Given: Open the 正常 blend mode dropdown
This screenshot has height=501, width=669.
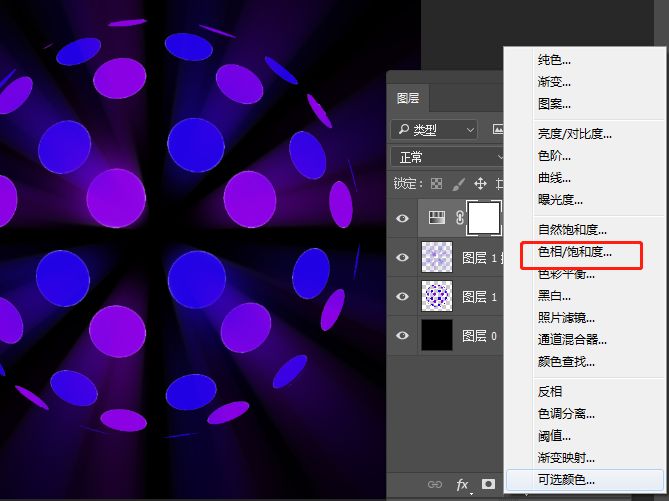Looking at the screenshot, I should click(x=447, y=157).
